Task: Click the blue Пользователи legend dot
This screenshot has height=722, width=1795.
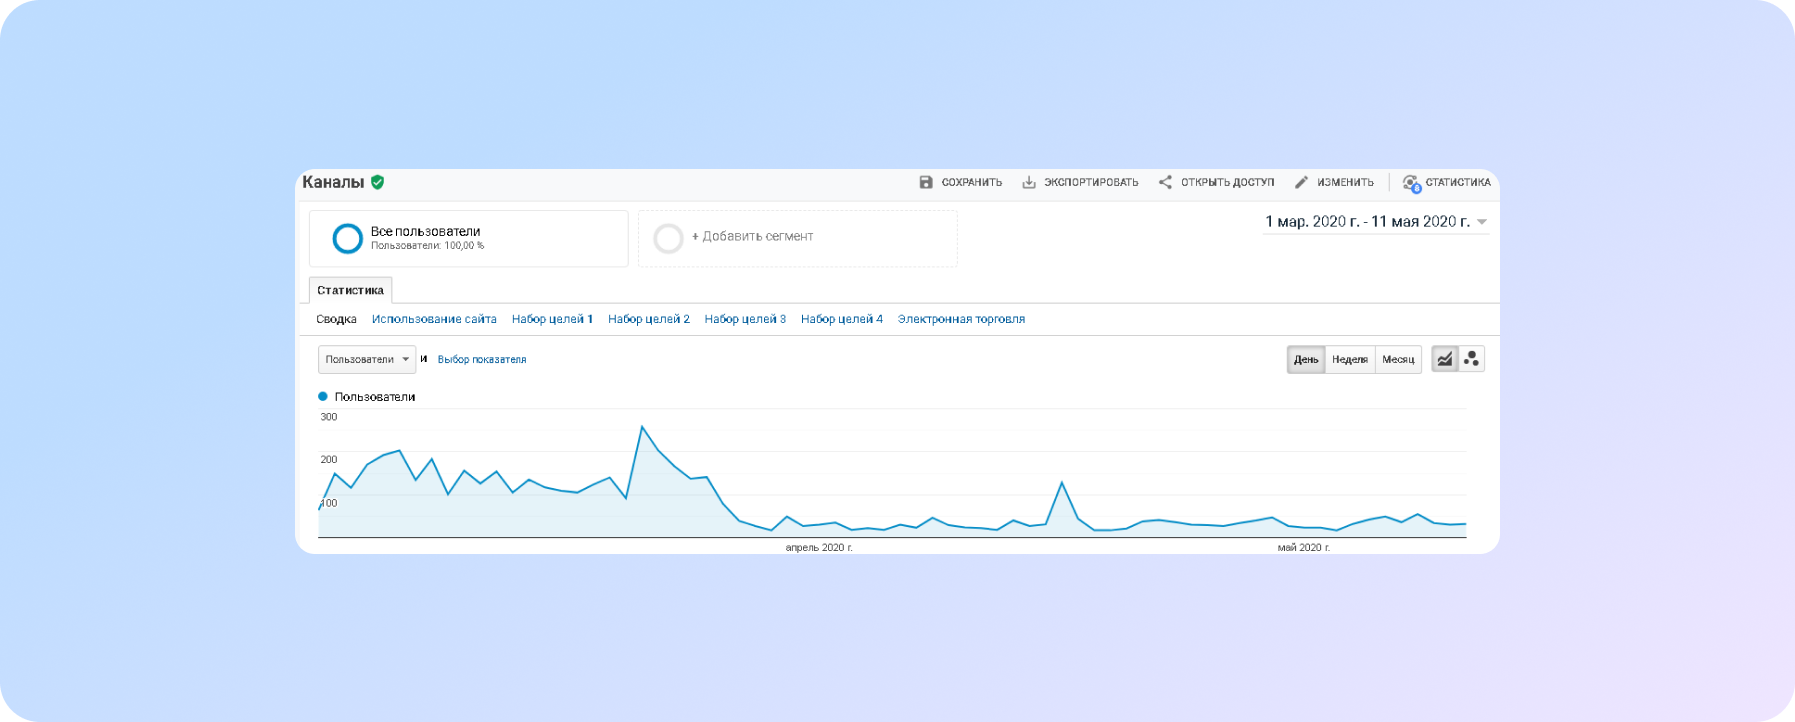Action: pos(323,396)
